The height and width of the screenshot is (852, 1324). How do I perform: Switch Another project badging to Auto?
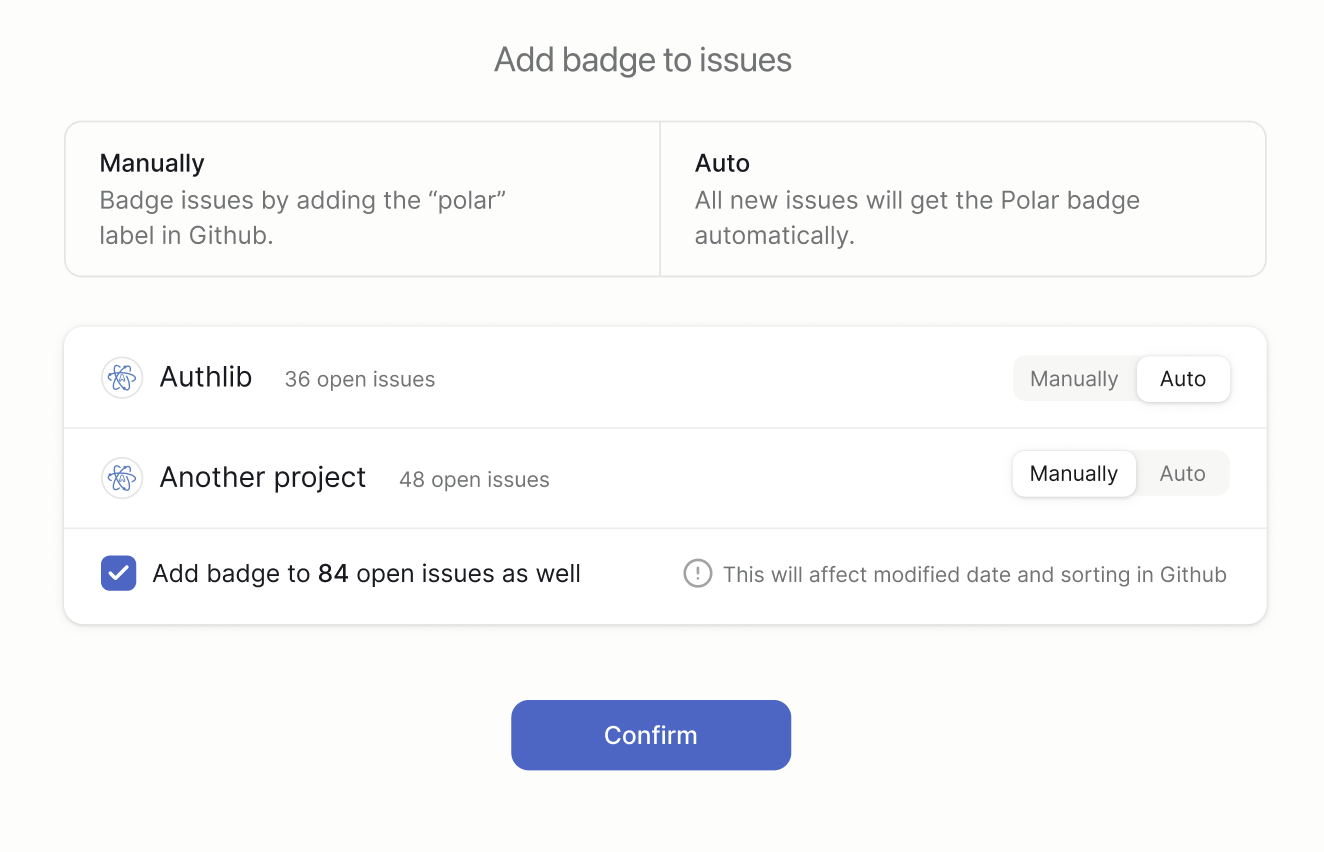click(1182, 473)
